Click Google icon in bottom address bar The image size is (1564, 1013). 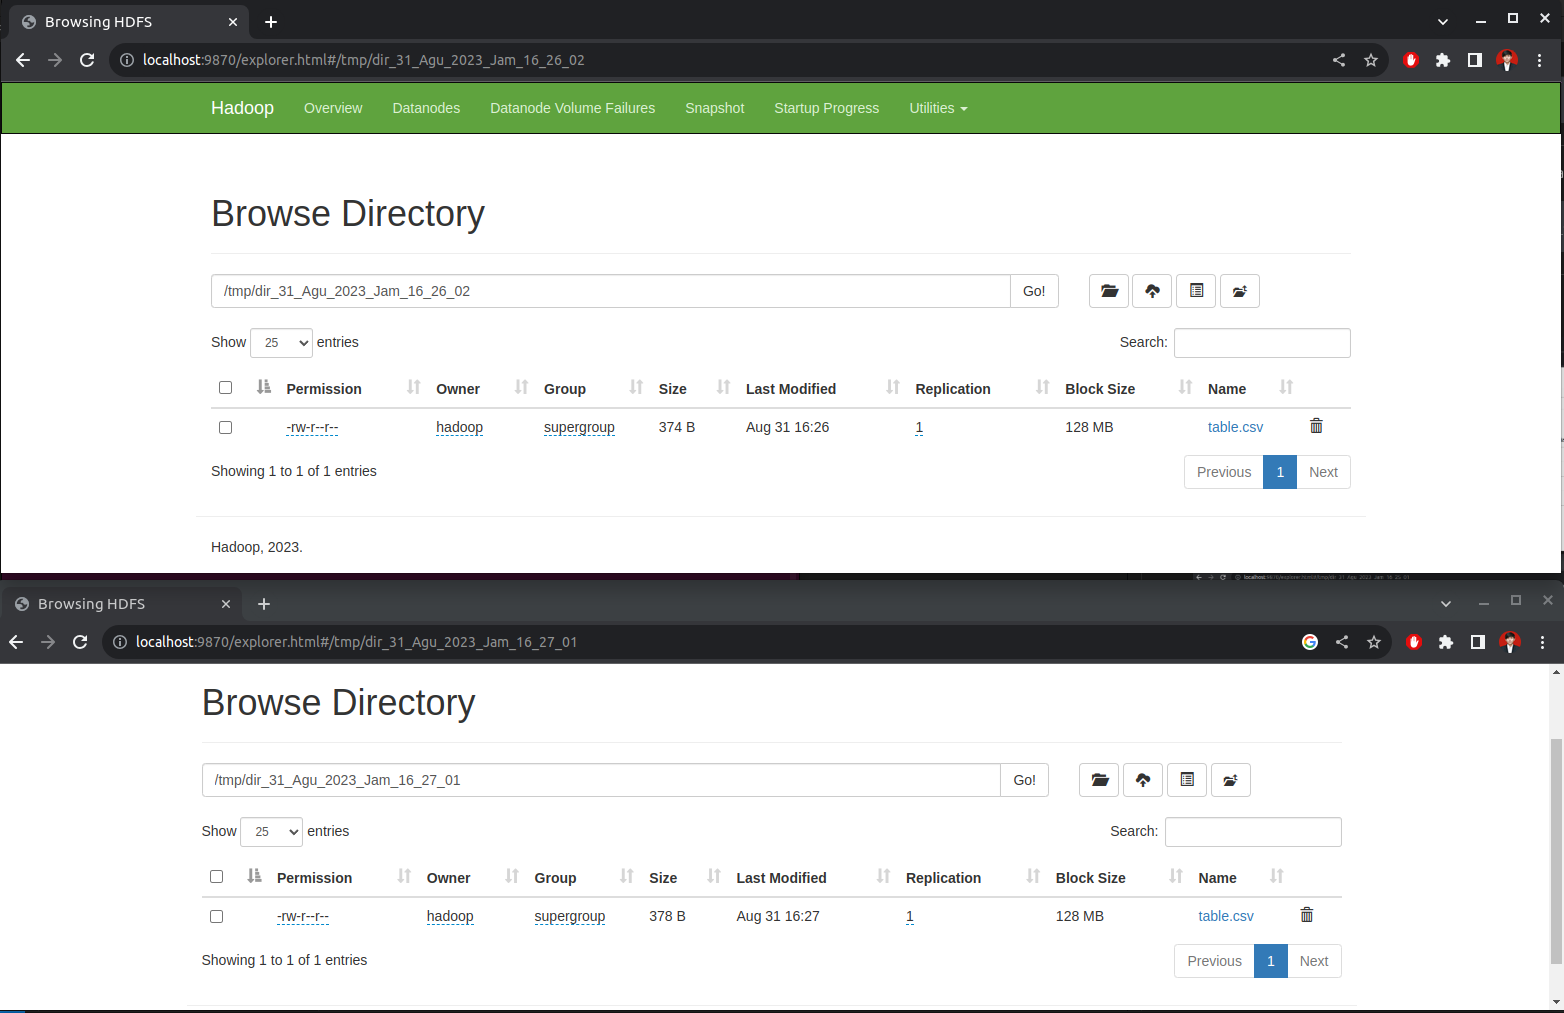tap(1310, 642)
